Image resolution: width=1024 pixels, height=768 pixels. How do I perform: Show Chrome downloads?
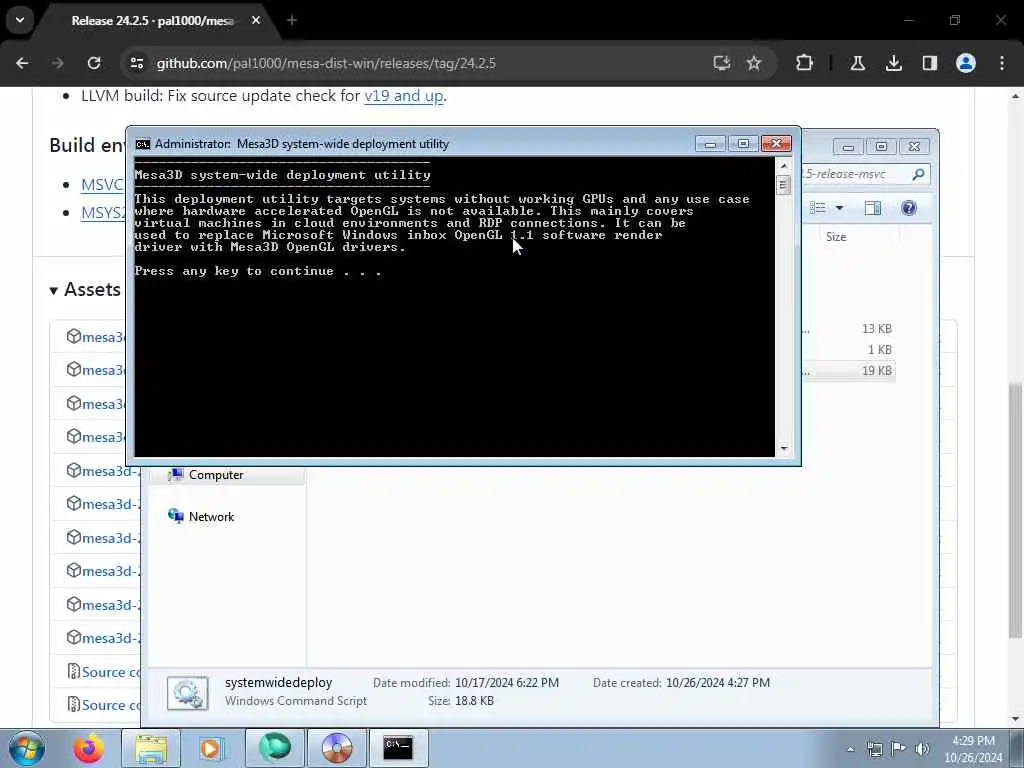point(894,63)
